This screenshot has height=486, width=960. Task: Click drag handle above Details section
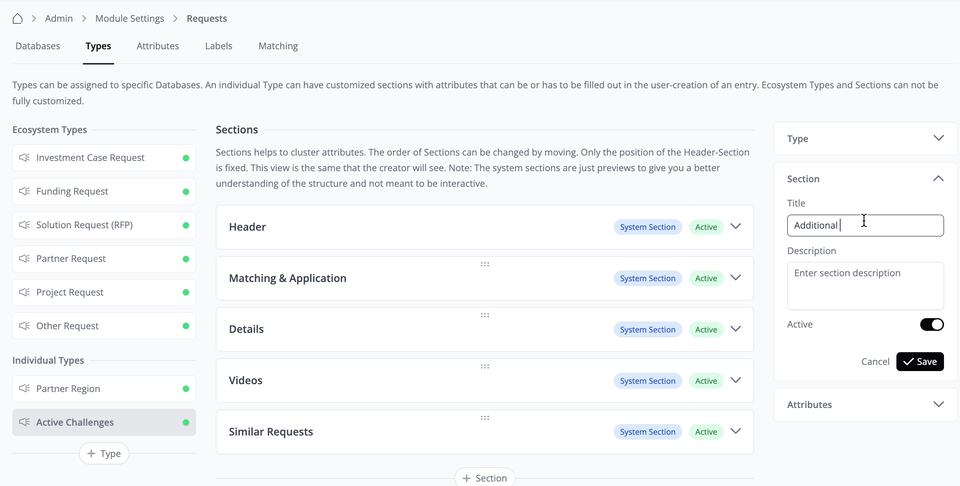point(484,315)
